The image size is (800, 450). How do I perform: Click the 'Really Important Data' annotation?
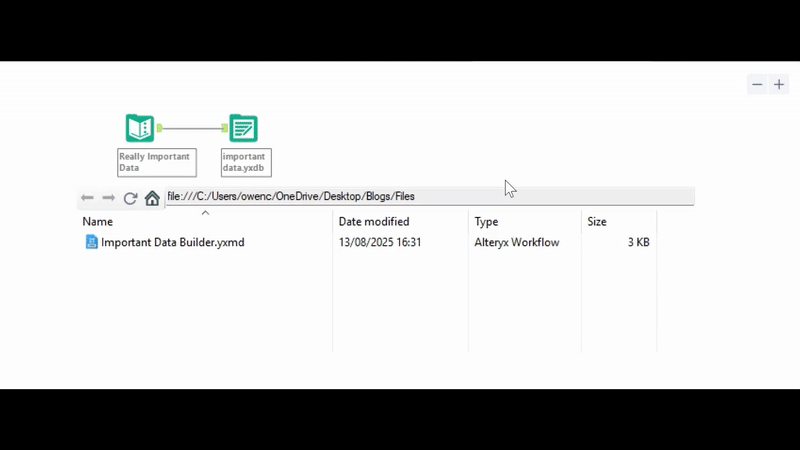(157, 162)
